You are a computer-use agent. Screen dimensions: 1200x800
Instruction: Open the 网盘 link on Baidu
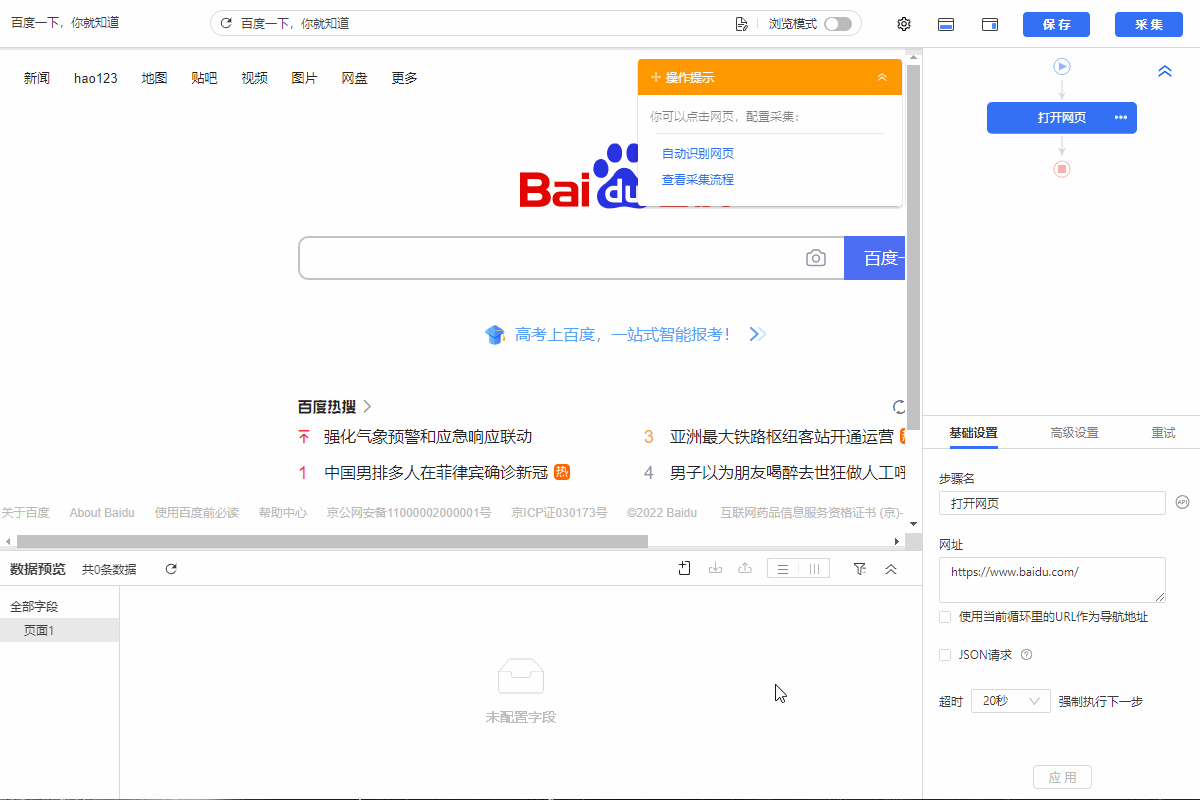(354, 78)
